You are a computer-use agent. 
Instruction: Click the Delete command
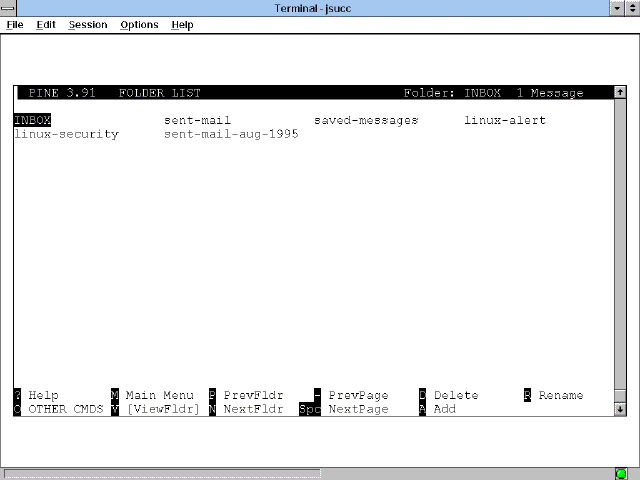[456, 395]
